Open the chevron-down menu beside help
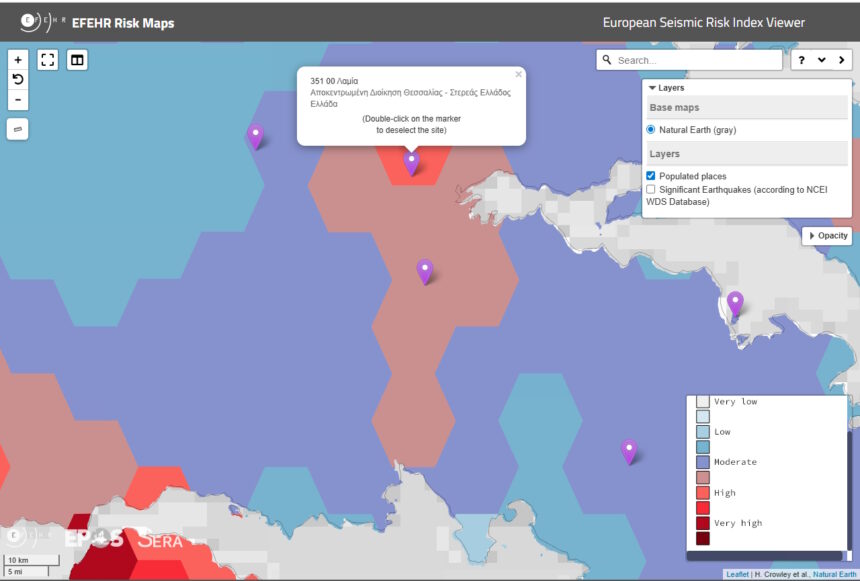This screenshot has height=581, width=860. pyautogui.click(x=821, y=60)
